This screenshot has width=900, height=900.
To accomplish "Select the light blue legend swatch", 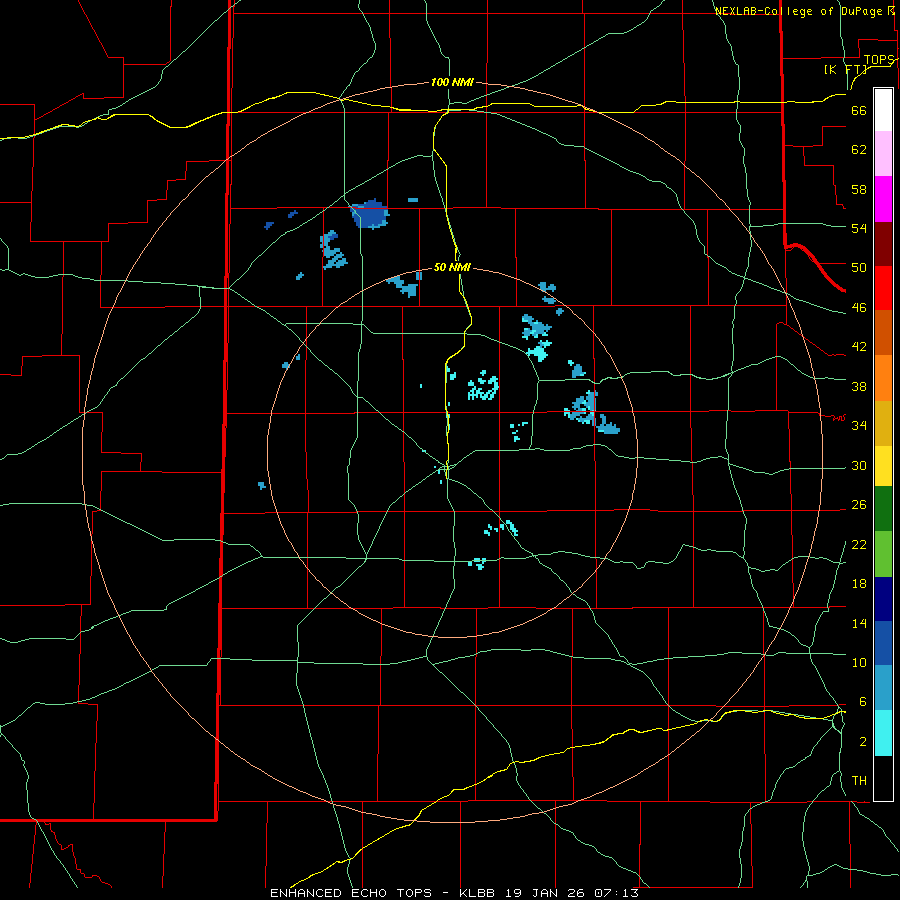I will (883, 688).
